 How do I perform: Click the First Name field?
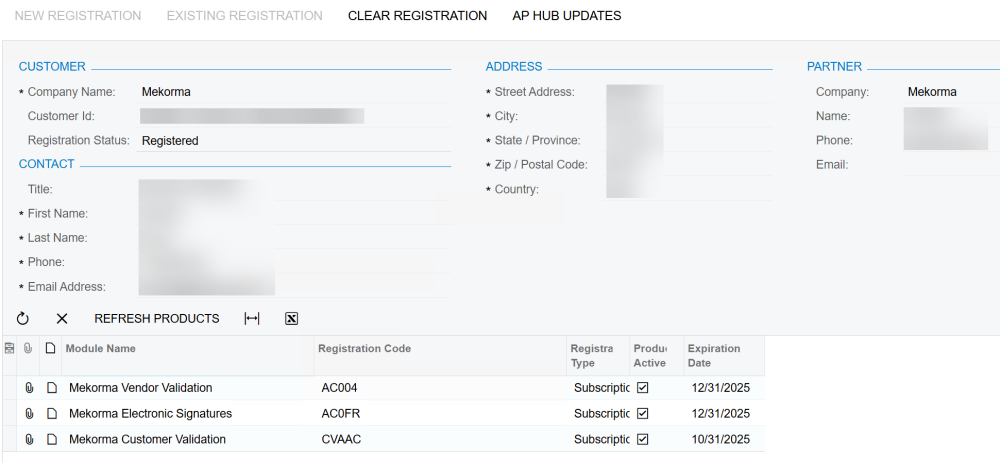click(x=294, y=214)
